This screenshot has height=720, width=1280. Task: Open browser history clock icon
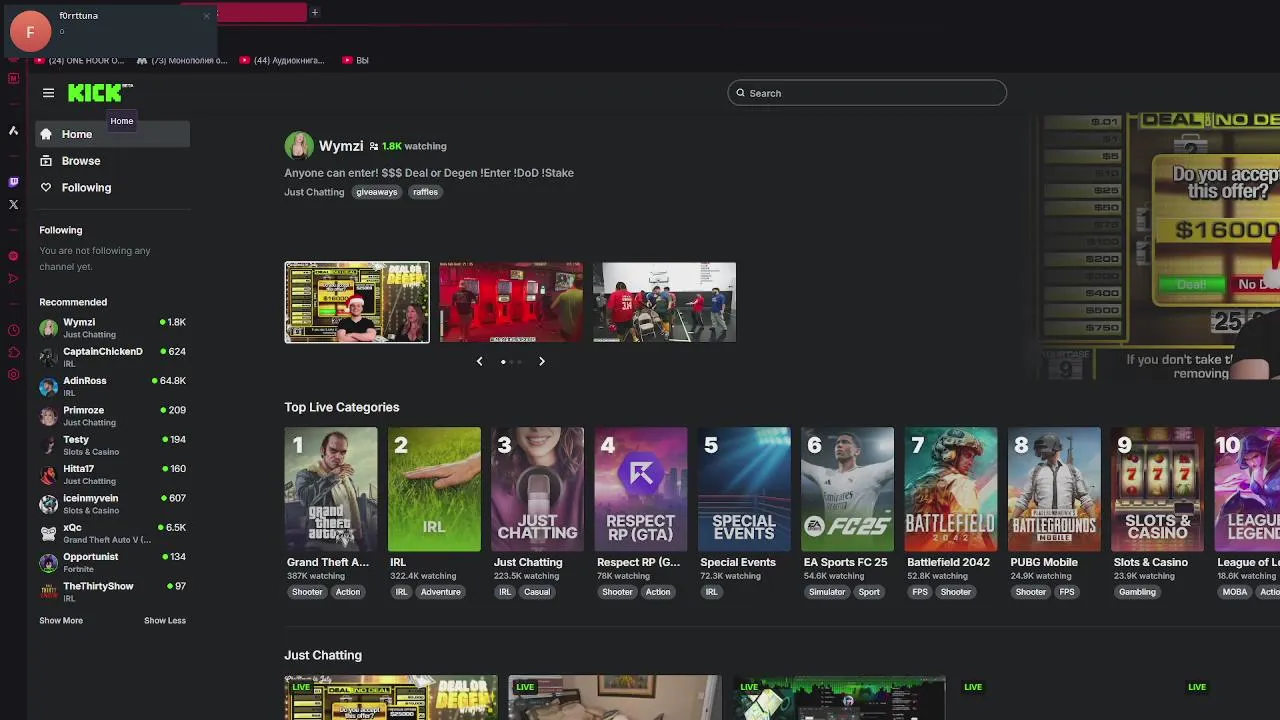click(13, 330)
